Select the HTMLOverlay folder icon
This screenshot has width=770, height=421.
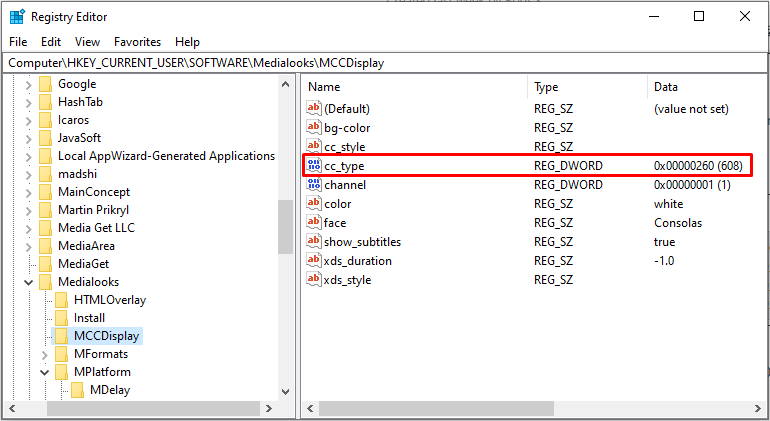pos(61,300)
